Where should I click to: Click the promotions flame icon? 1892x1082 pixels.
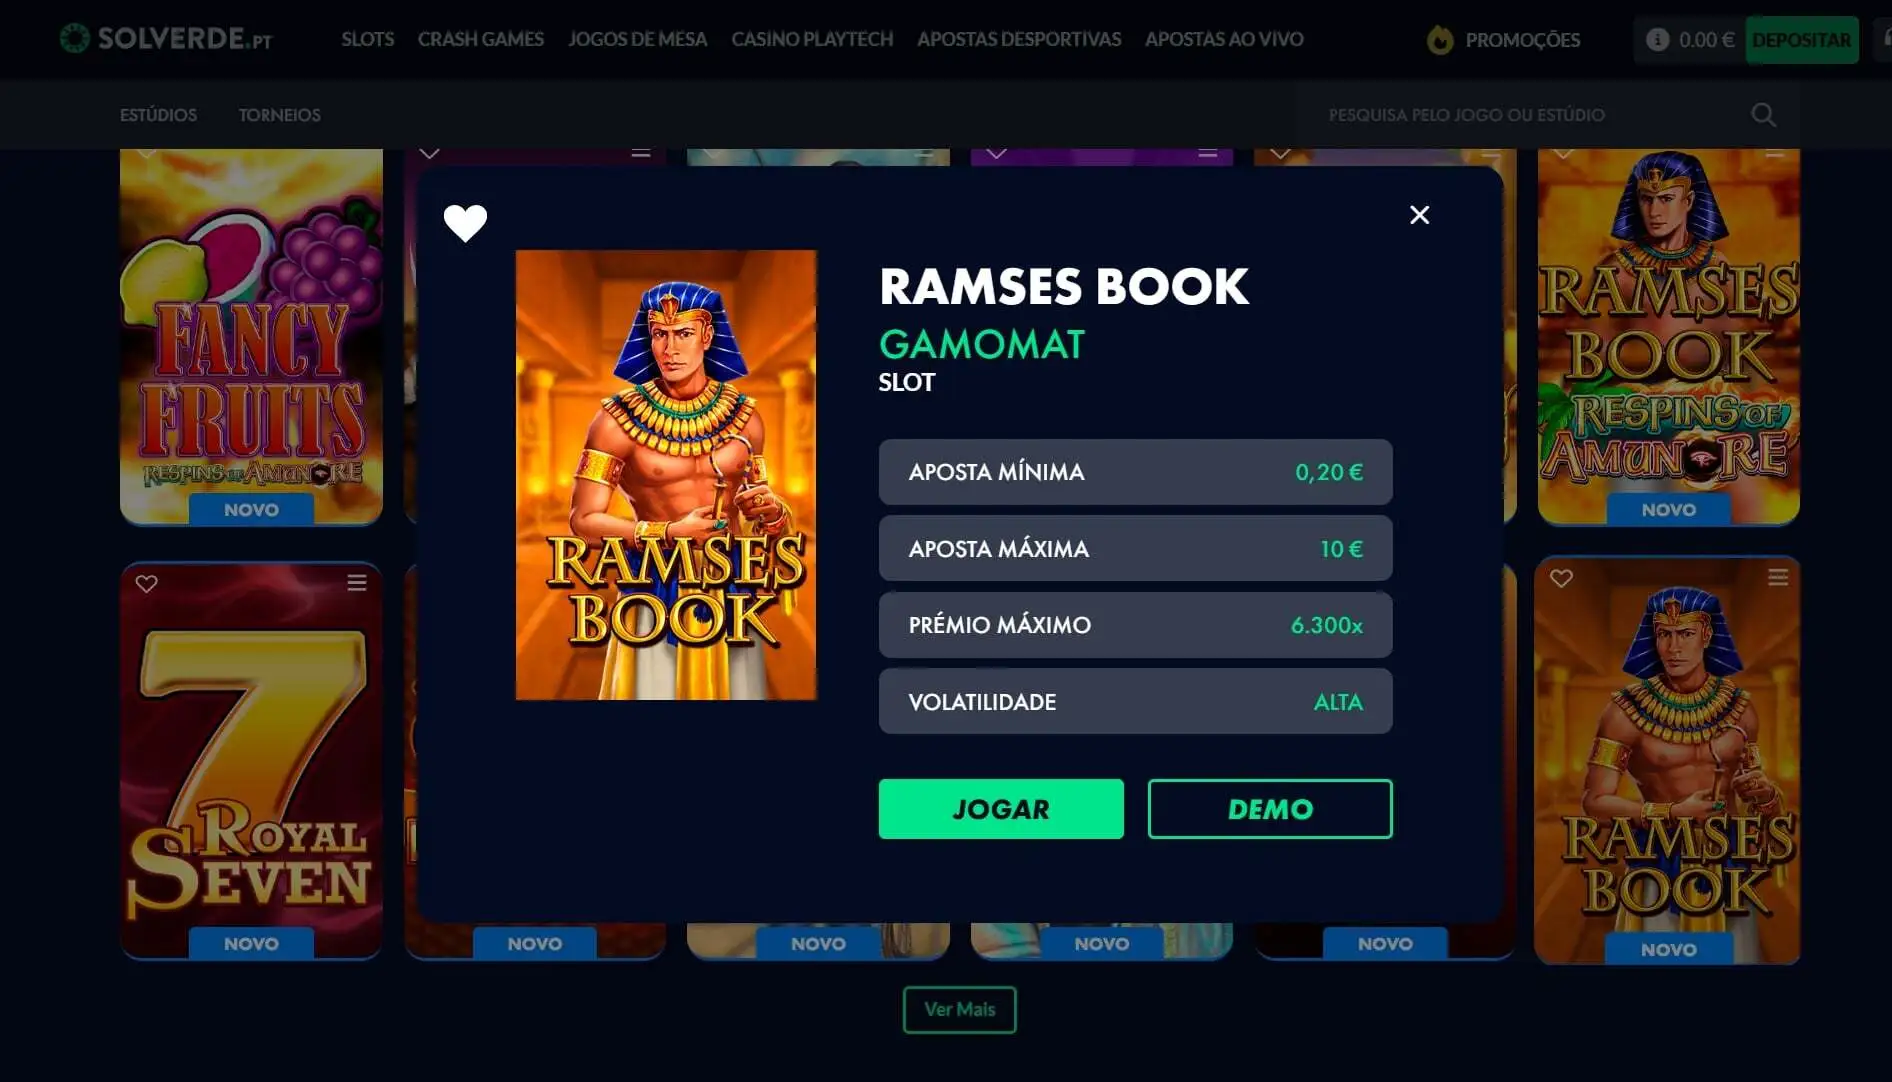pos(1440,40)
